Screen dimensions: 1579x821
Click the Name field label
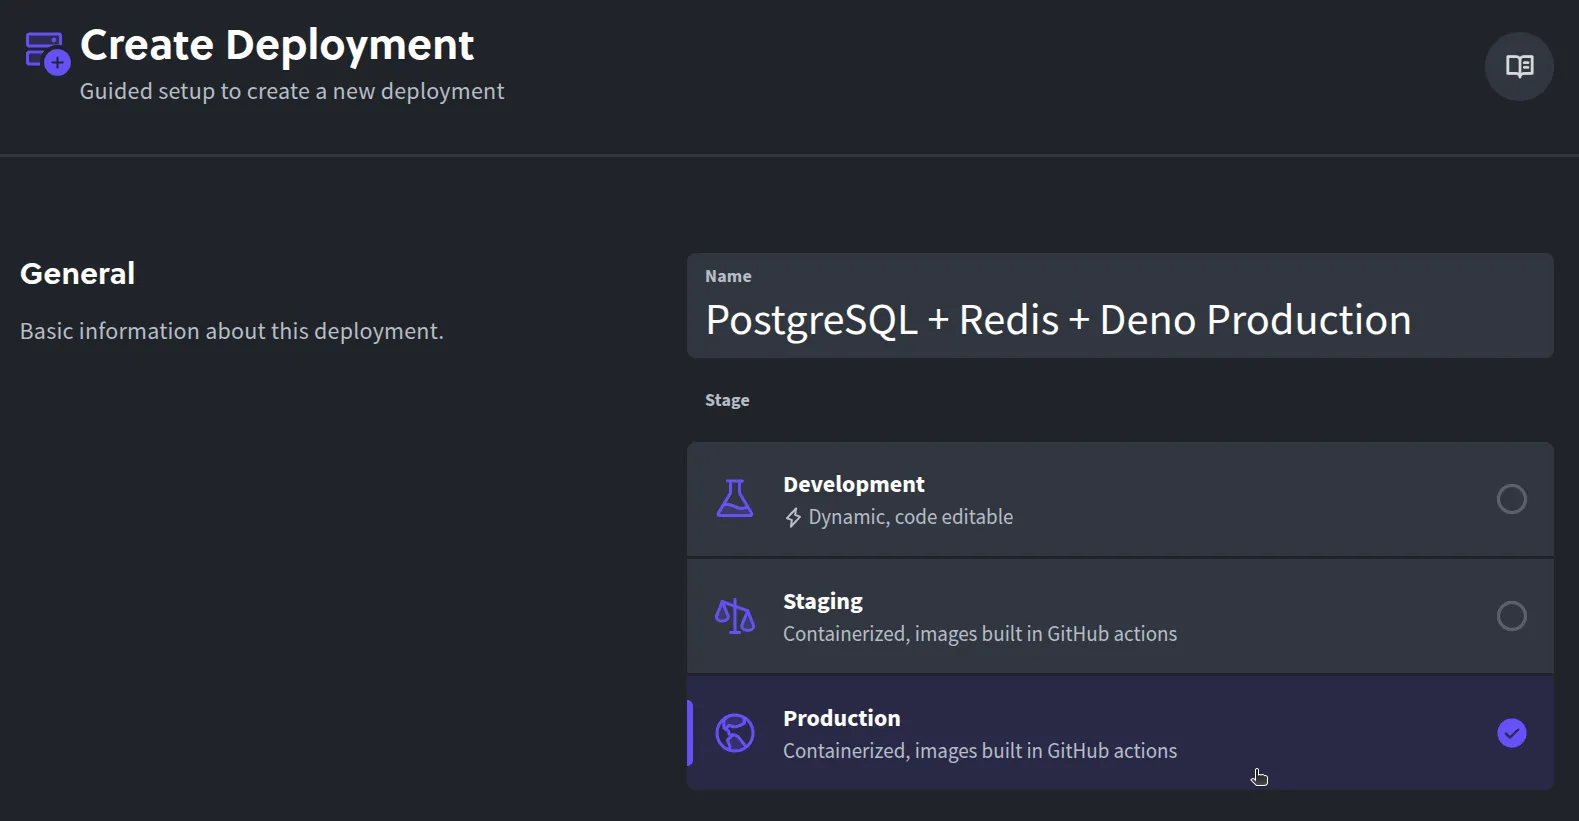coord(728,277)
